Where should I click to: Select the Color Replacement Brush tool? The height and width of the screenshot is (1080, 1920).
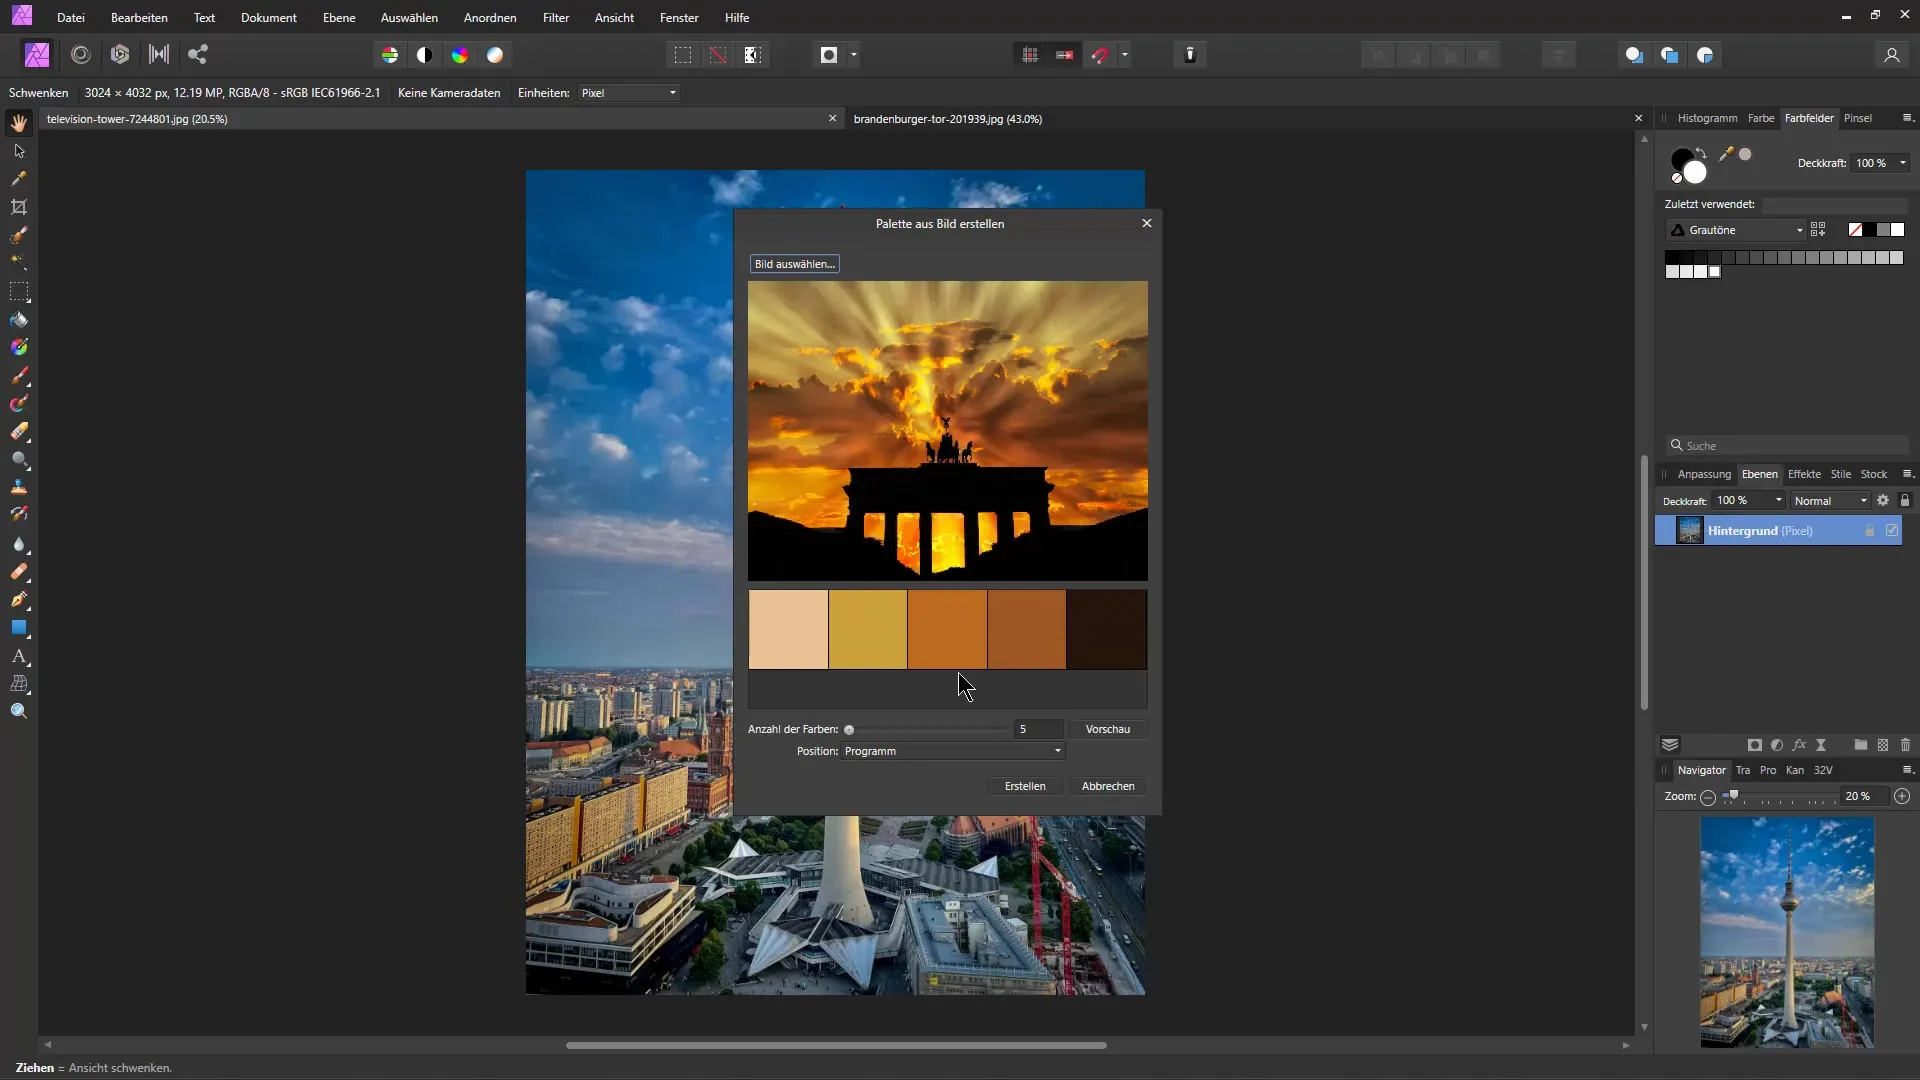pyautogui.click(x=19, y=404)
